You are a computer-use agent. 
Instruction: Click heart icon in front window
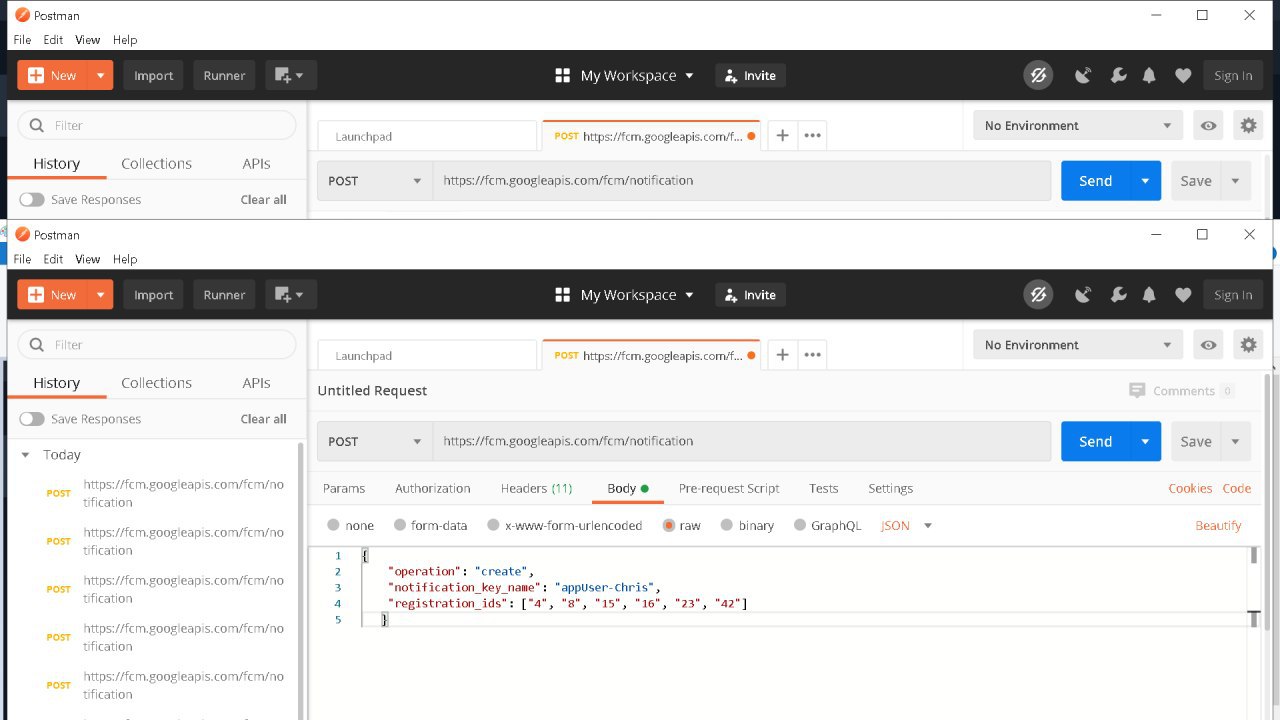click(1183, 295)
